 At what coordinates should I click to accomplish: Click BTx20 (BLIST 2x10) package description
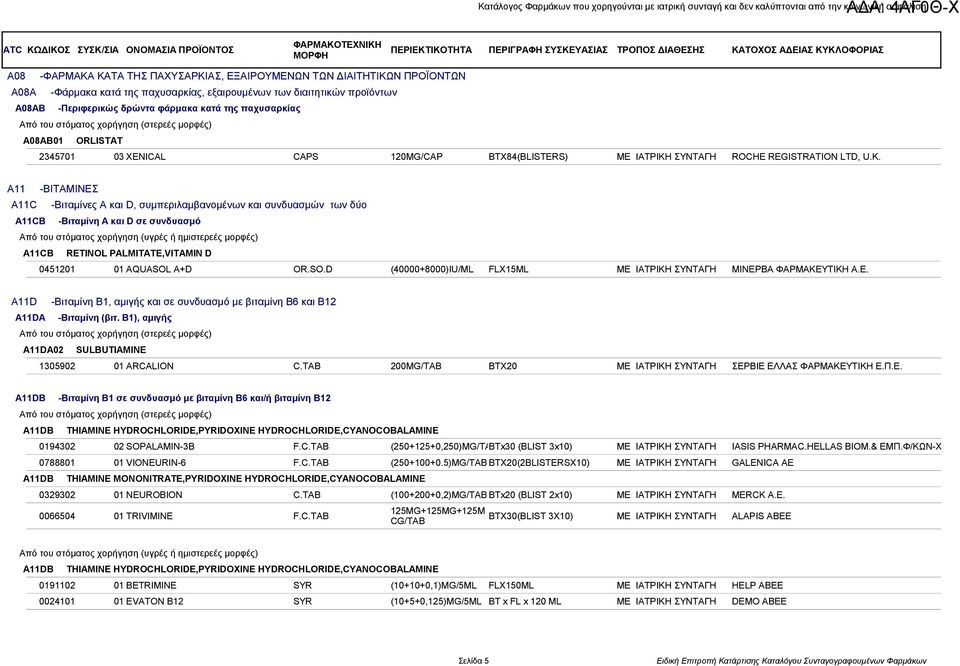pos(530,495)
